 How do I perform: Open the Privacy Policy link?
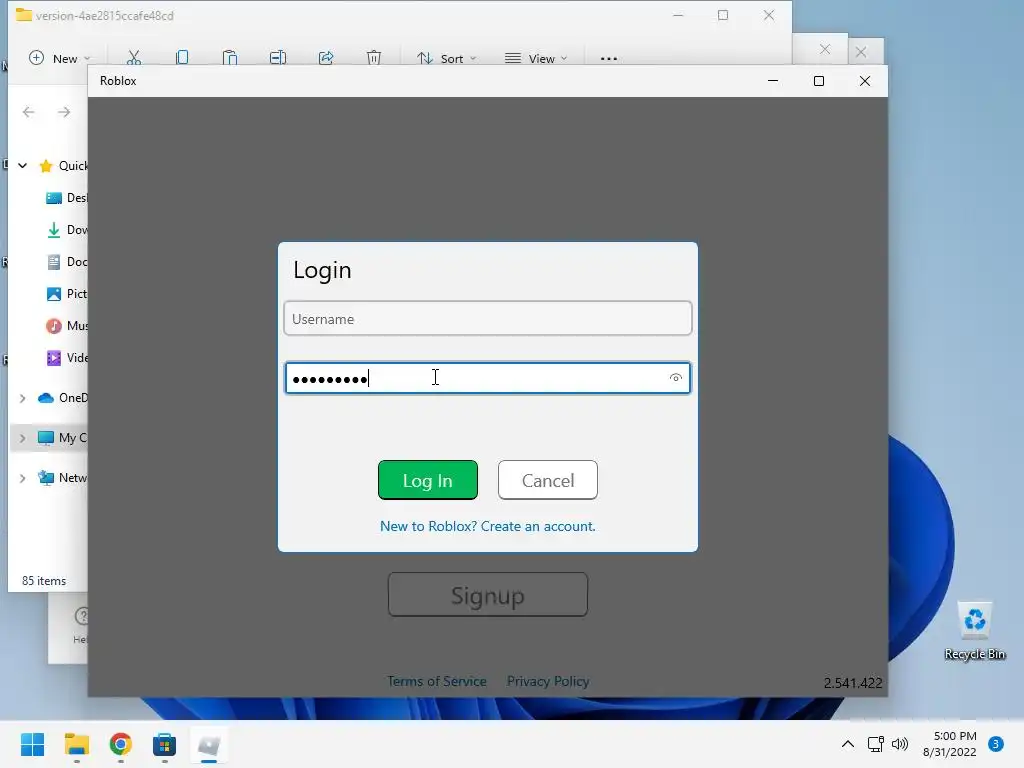548,681
